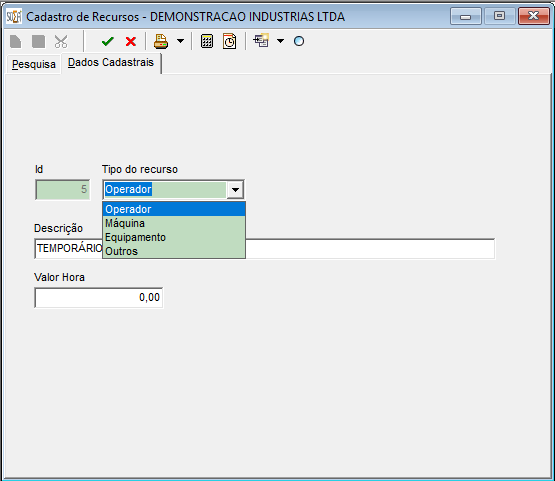Expand the printer options dropdown arrow
The image size is (555, 481).
point(181,41)
